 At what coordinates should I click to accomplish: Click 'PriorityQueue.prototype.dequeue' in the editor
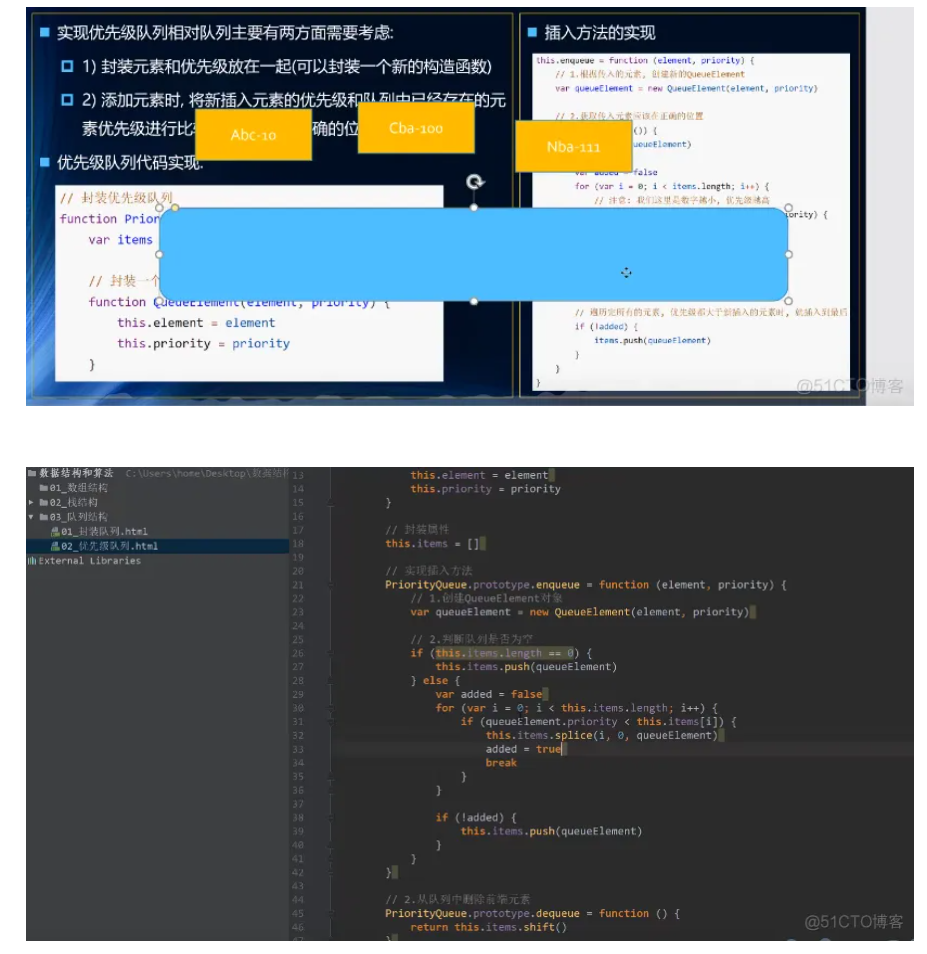pyautogui.click(x=482, y=913)
